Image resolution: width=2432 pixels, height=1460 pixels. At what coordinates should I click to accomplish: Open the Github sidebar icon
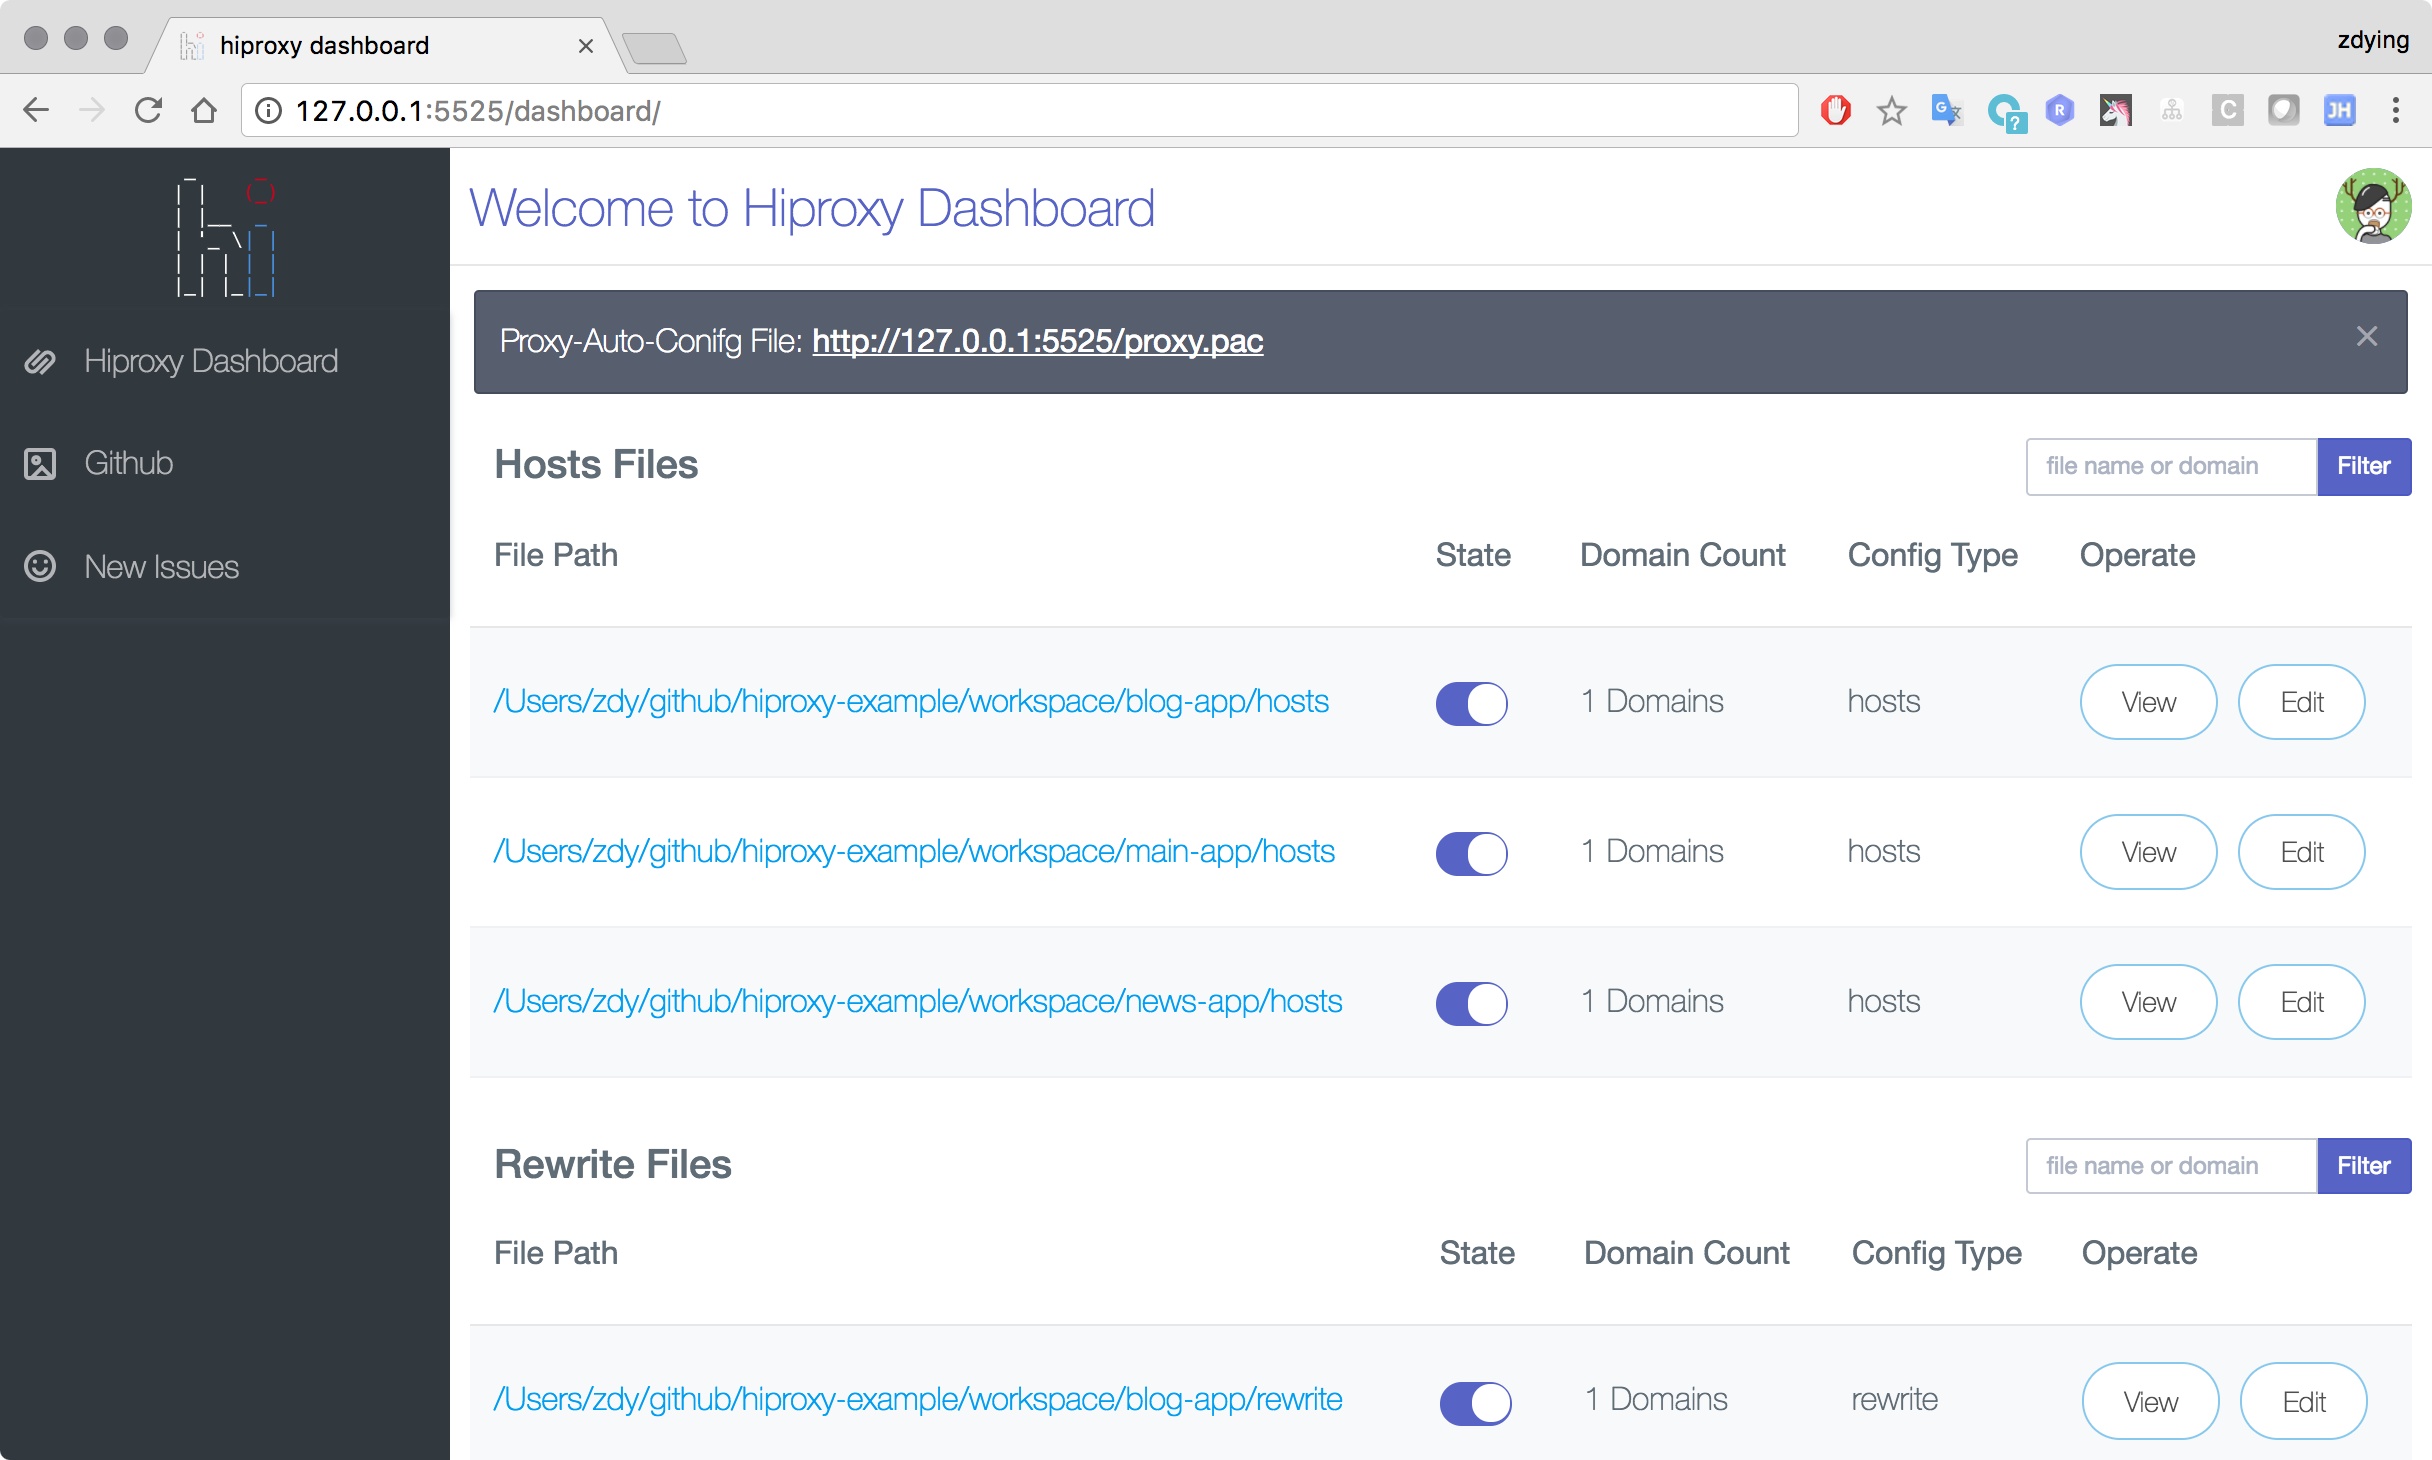(40, 463)
